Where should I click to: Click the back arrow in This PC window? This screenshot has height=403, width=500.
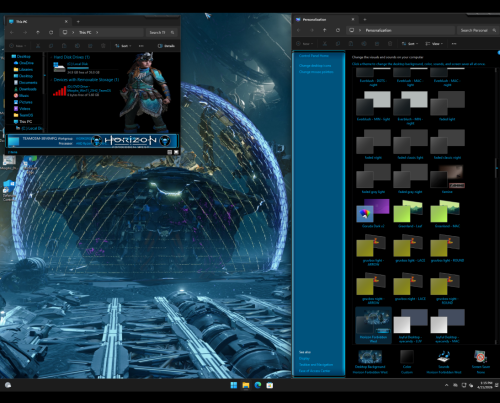point(12,32)
